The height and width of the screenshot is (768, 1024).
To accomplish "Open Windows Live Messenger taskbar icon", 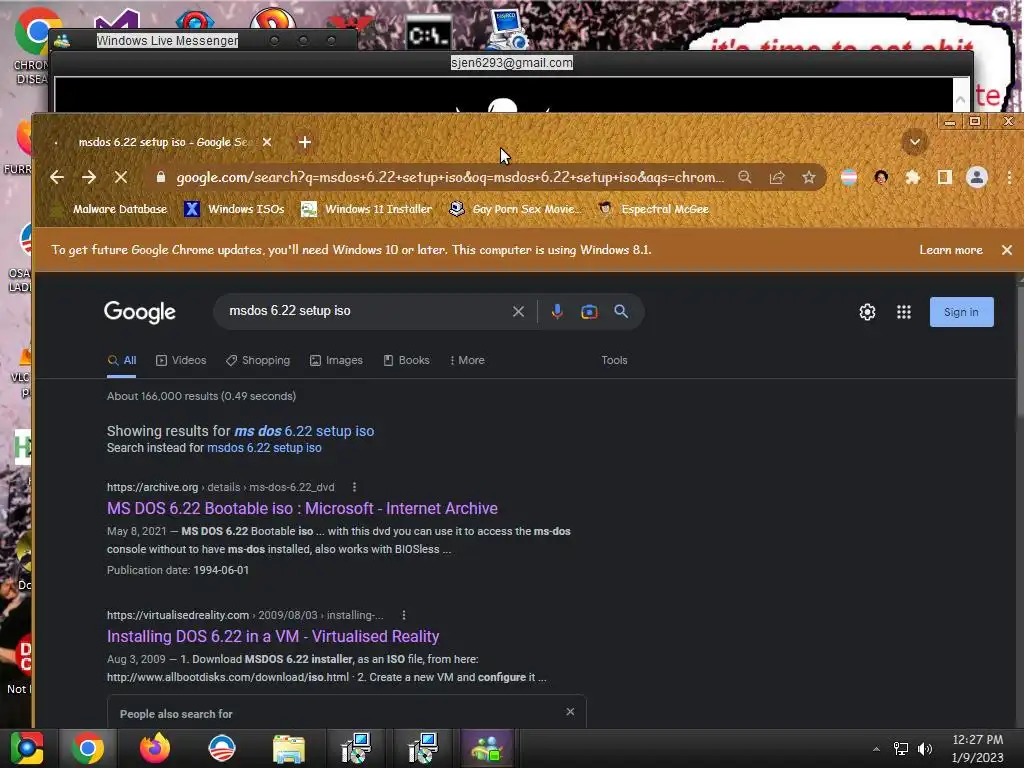I will tap(487, 748).
